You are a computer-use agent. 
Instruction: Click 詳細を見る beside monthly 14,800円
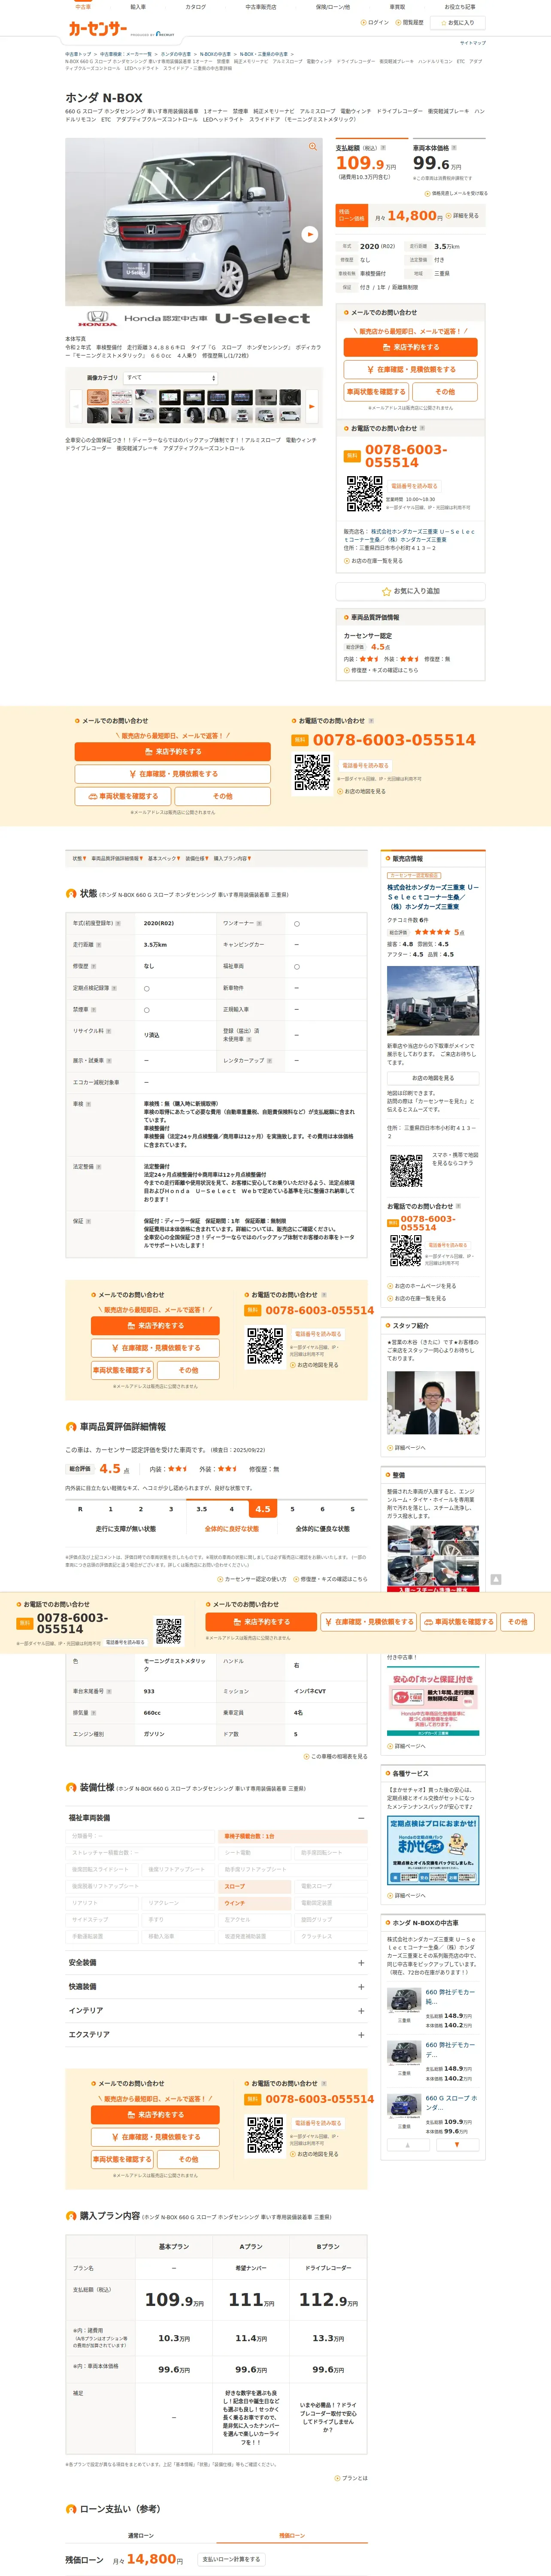(x=463, y=216)
